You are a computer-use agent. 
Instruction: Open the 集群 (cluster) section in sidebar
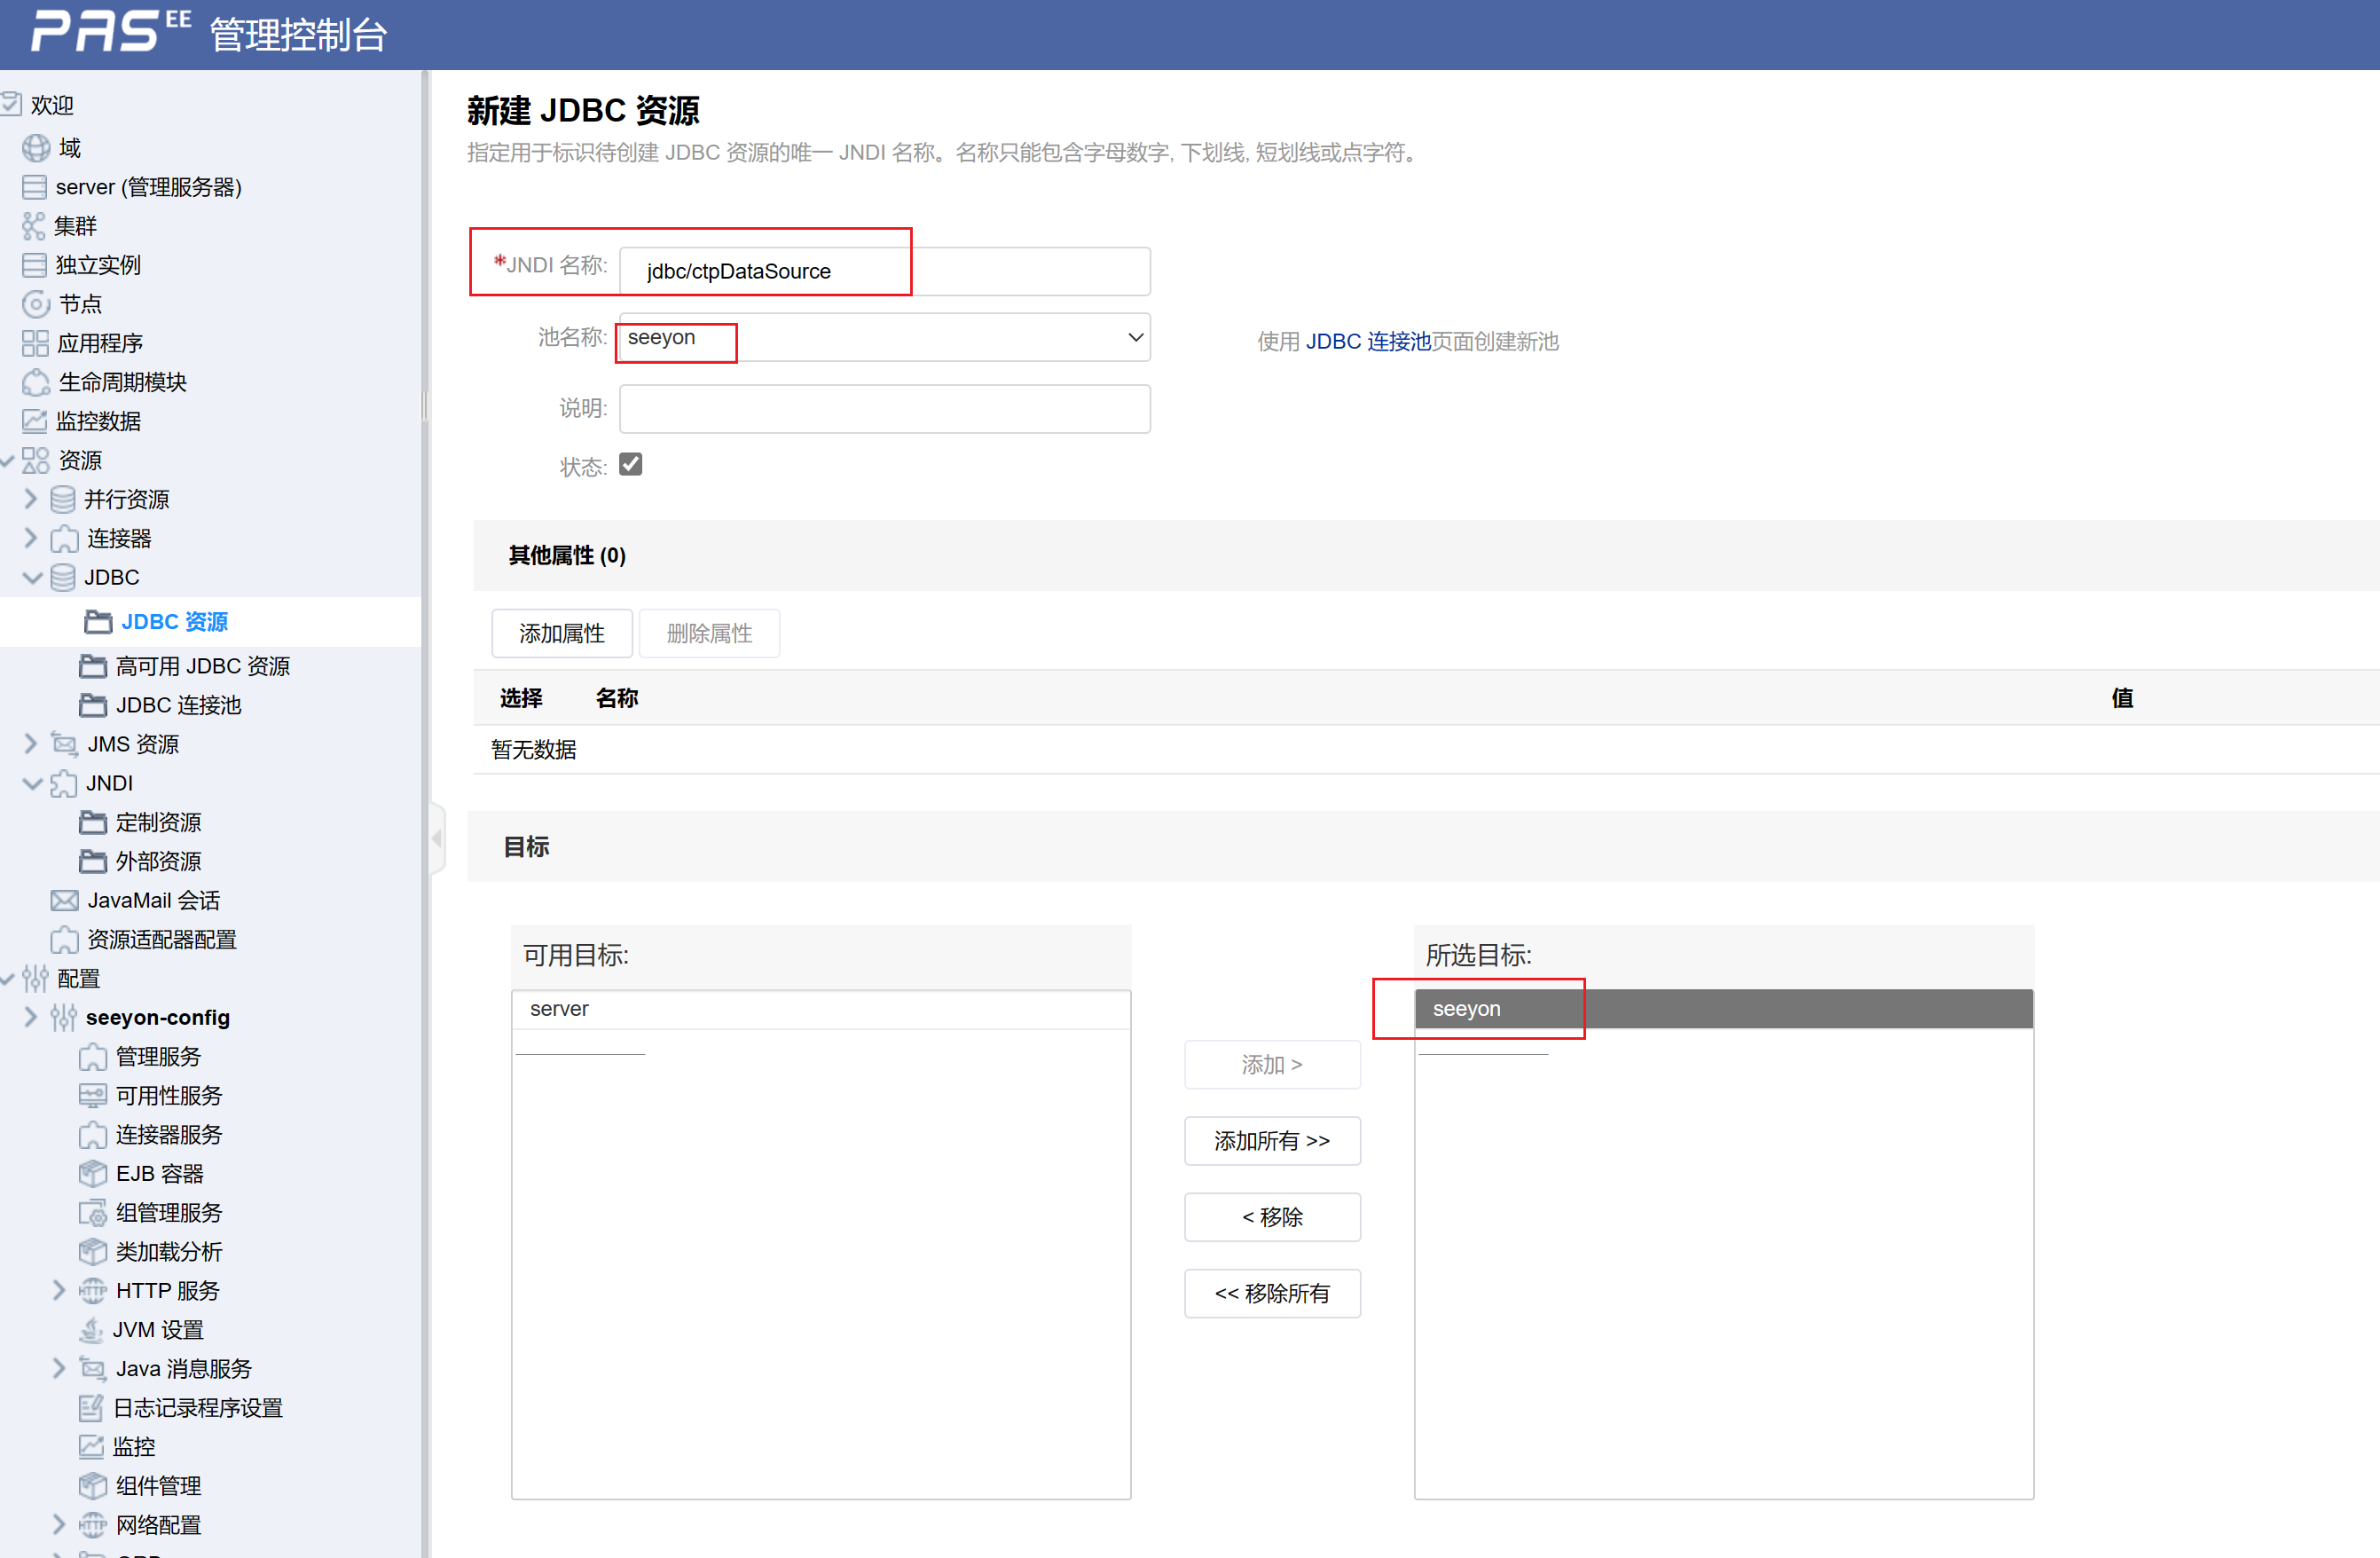pos(74,226)
